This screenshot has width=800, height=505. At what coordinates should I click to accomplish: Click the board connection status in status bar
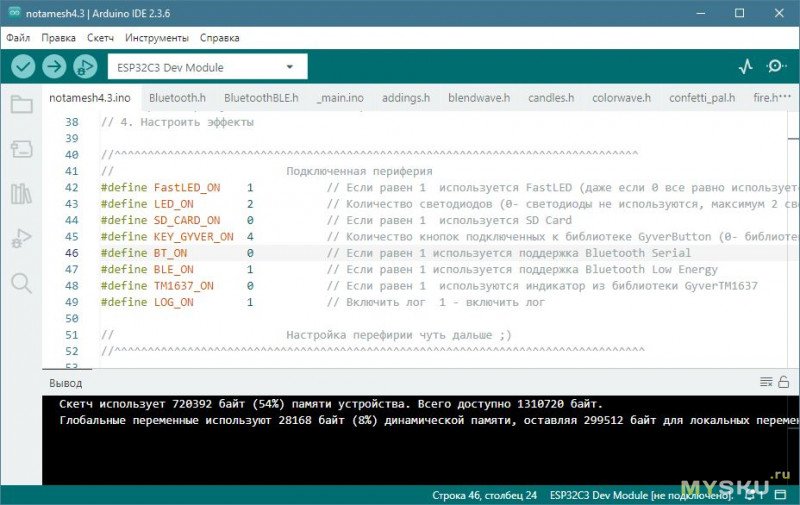[x=636, y=495]
